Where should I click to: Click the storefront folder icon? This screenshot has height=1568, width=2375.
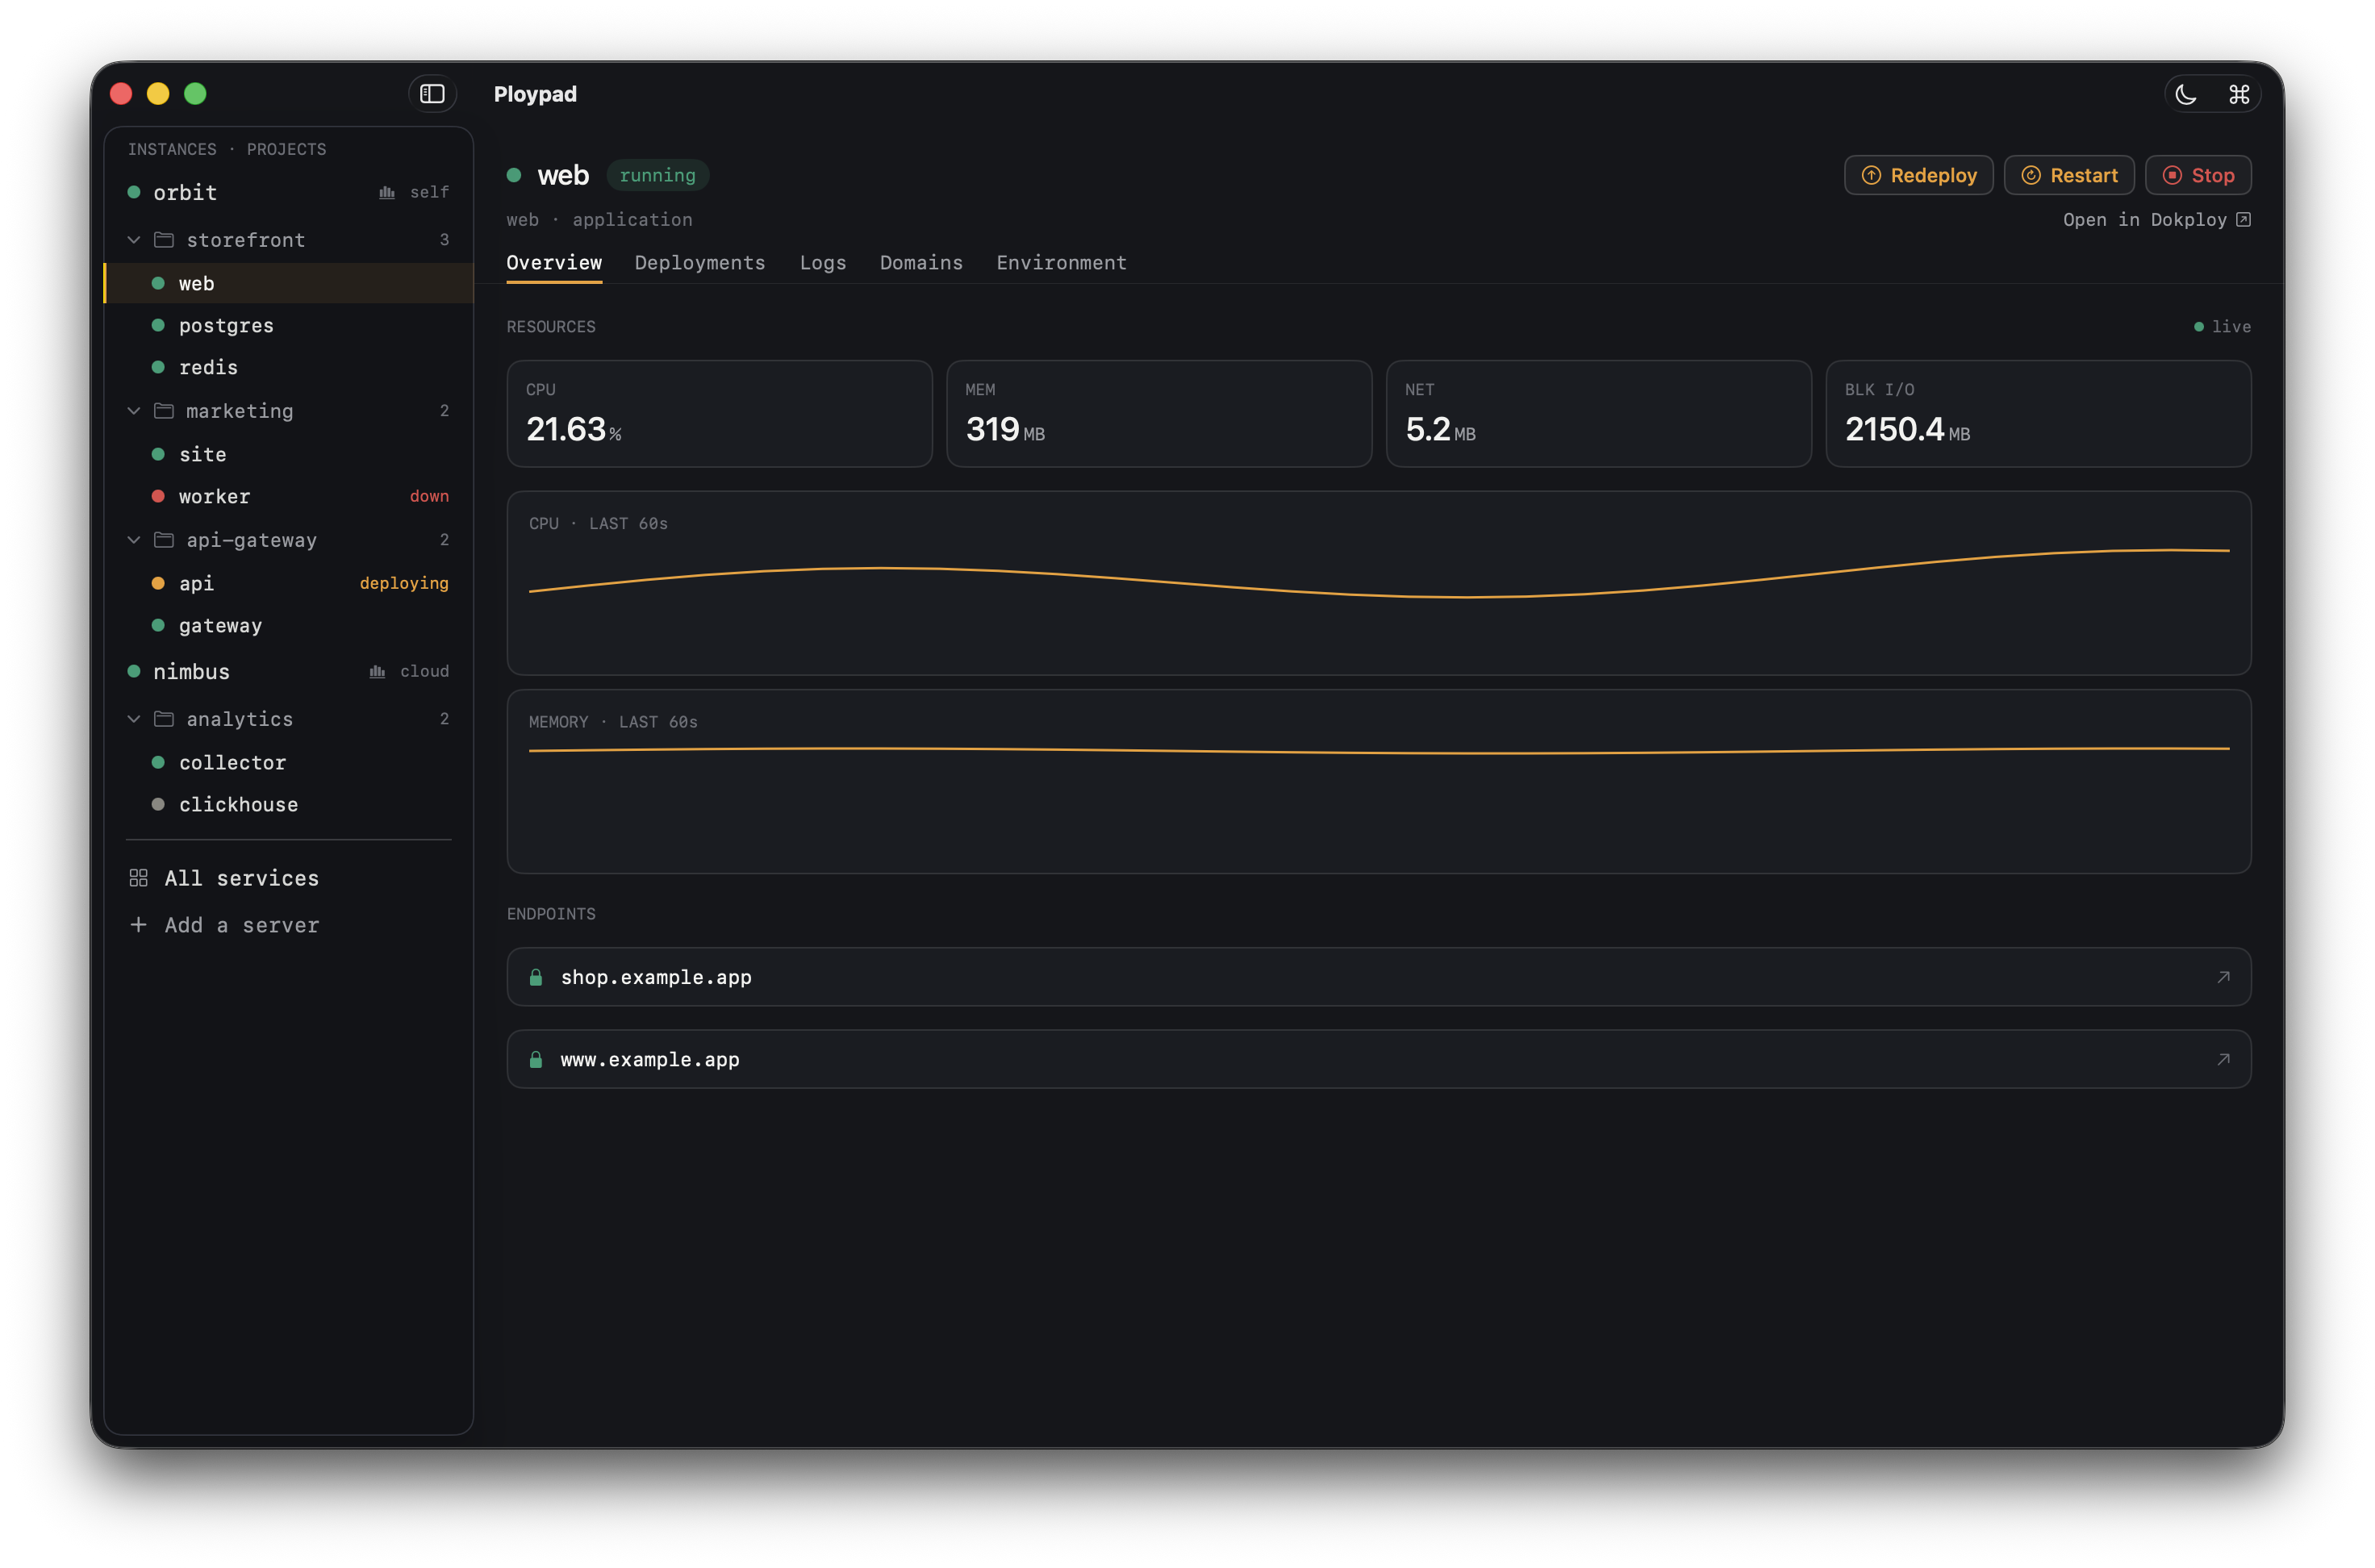pos(164,240)
